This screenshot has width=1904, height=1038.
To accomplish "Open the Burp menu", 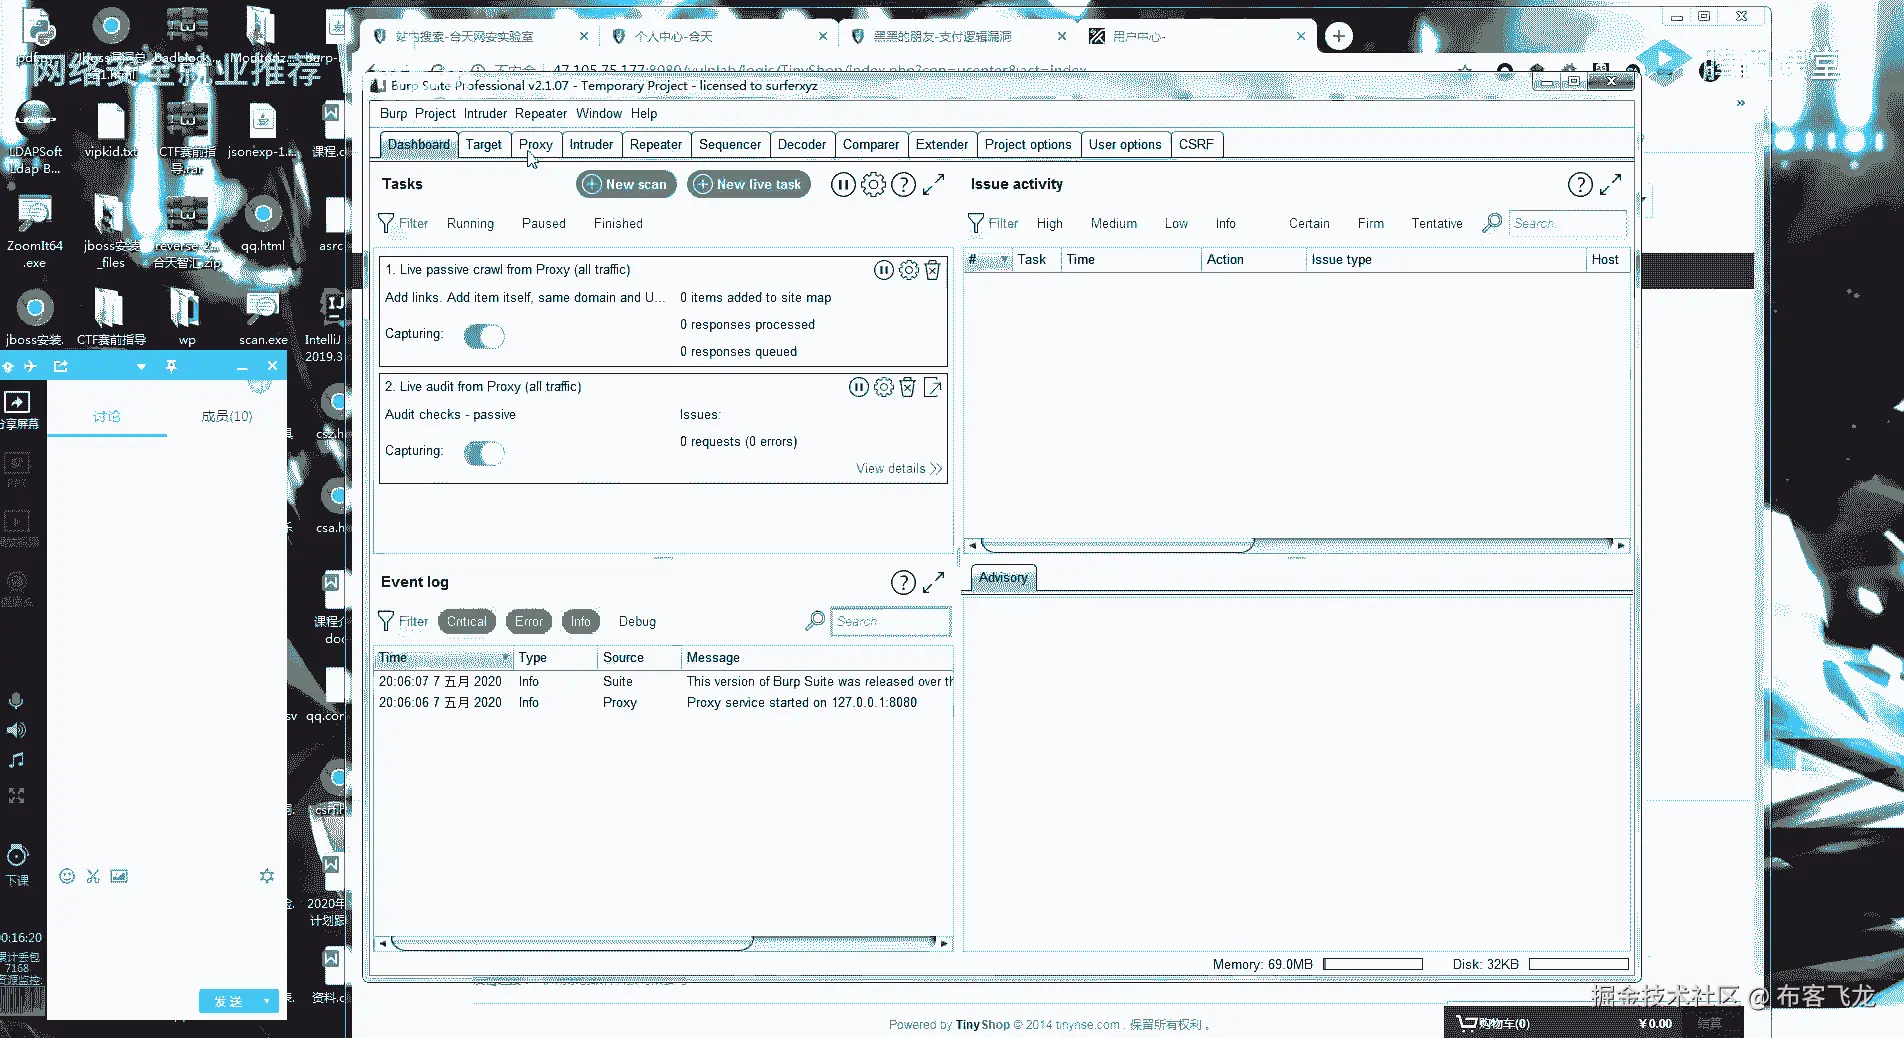I will tap(394, 114).
